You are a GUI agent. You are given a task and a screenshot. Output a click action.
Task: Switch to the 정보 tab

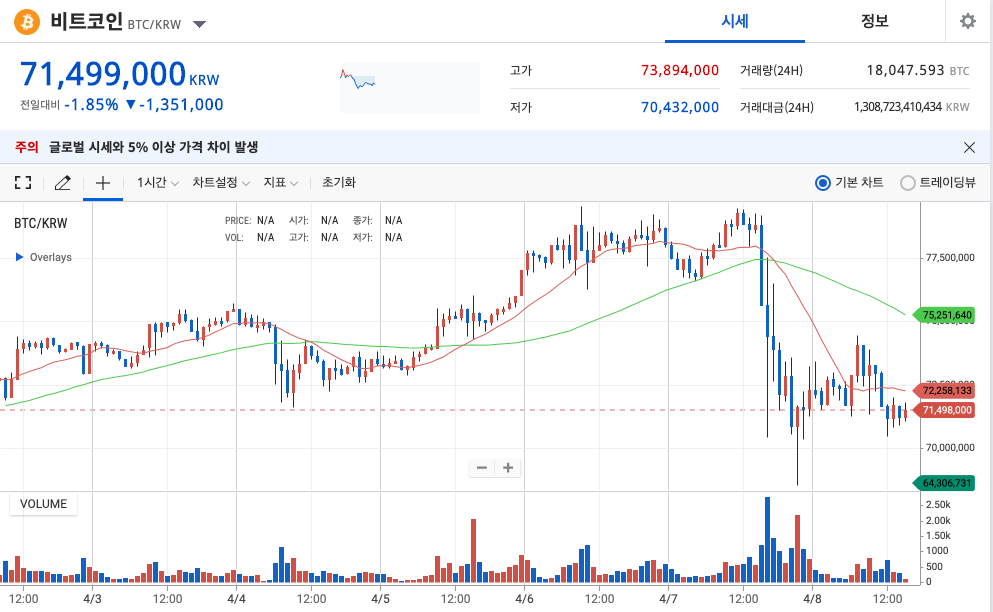coord(875,22)
